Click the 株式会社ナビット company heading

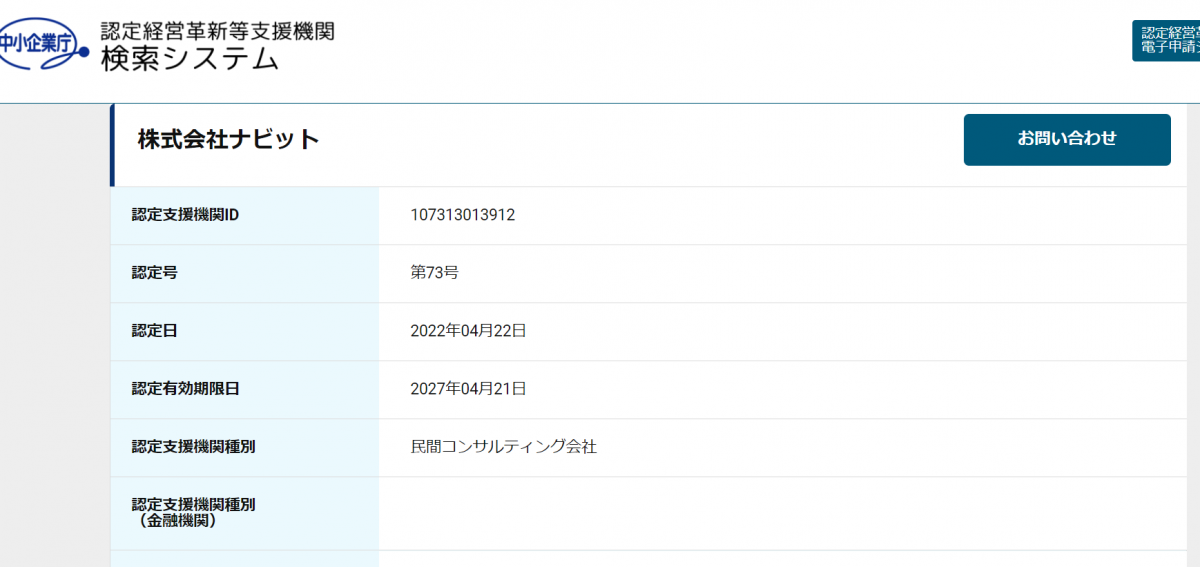click(229, 140)
